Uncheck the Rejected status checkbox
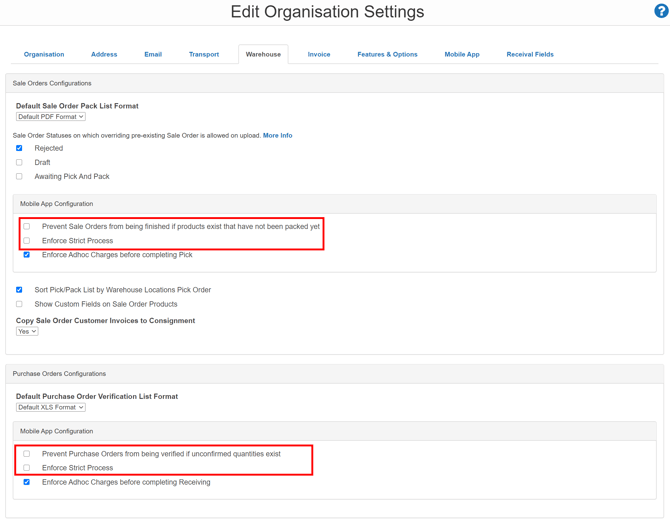 pyautogui.click(x=19, y=148)
